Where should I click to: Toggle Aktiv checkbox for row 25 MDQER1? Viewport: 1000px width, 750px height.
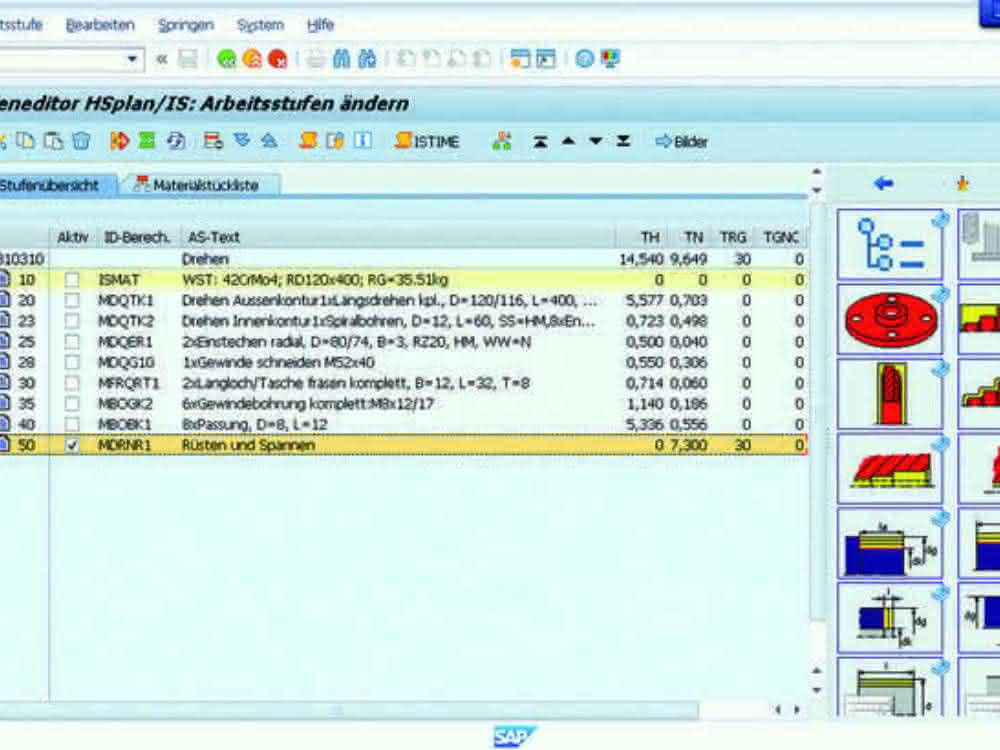pos(72,341)
